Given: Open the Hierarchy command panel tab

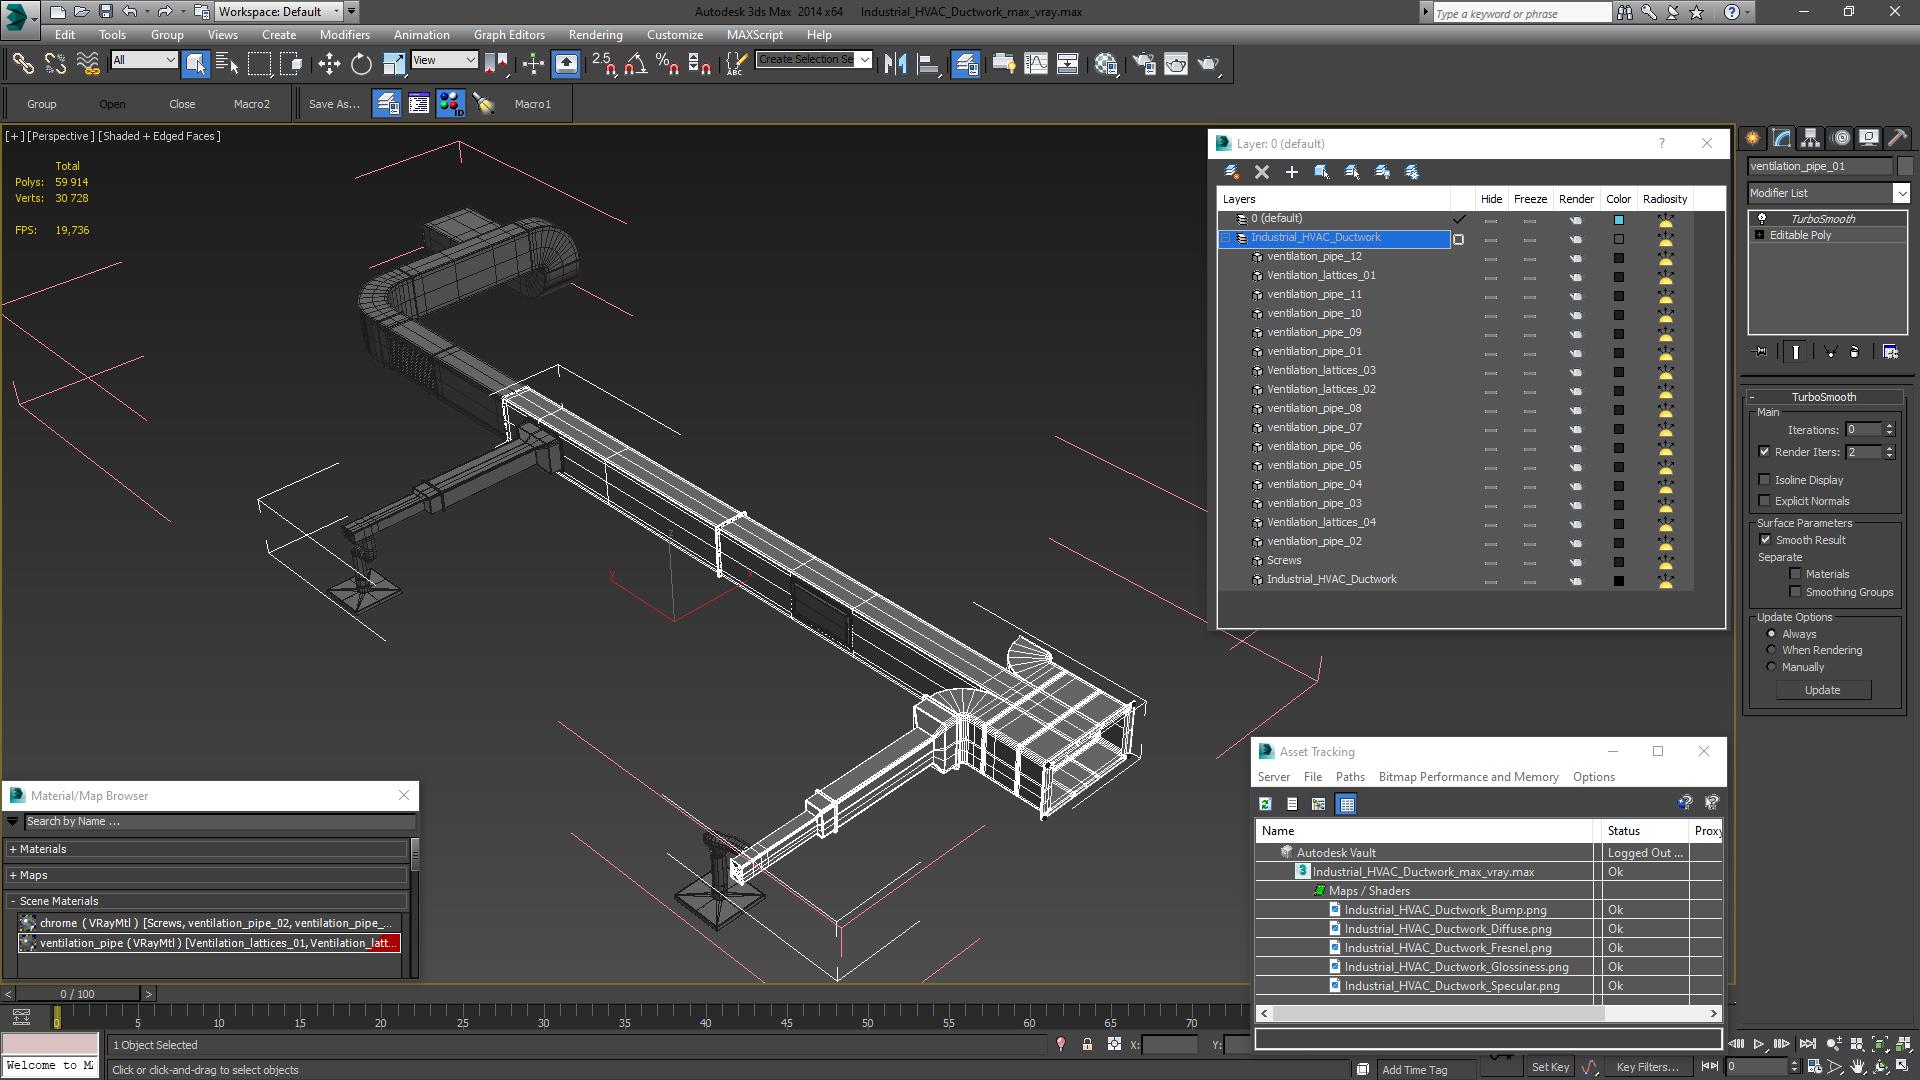Looking at the screenshot, I should (x=1810, y=138).
